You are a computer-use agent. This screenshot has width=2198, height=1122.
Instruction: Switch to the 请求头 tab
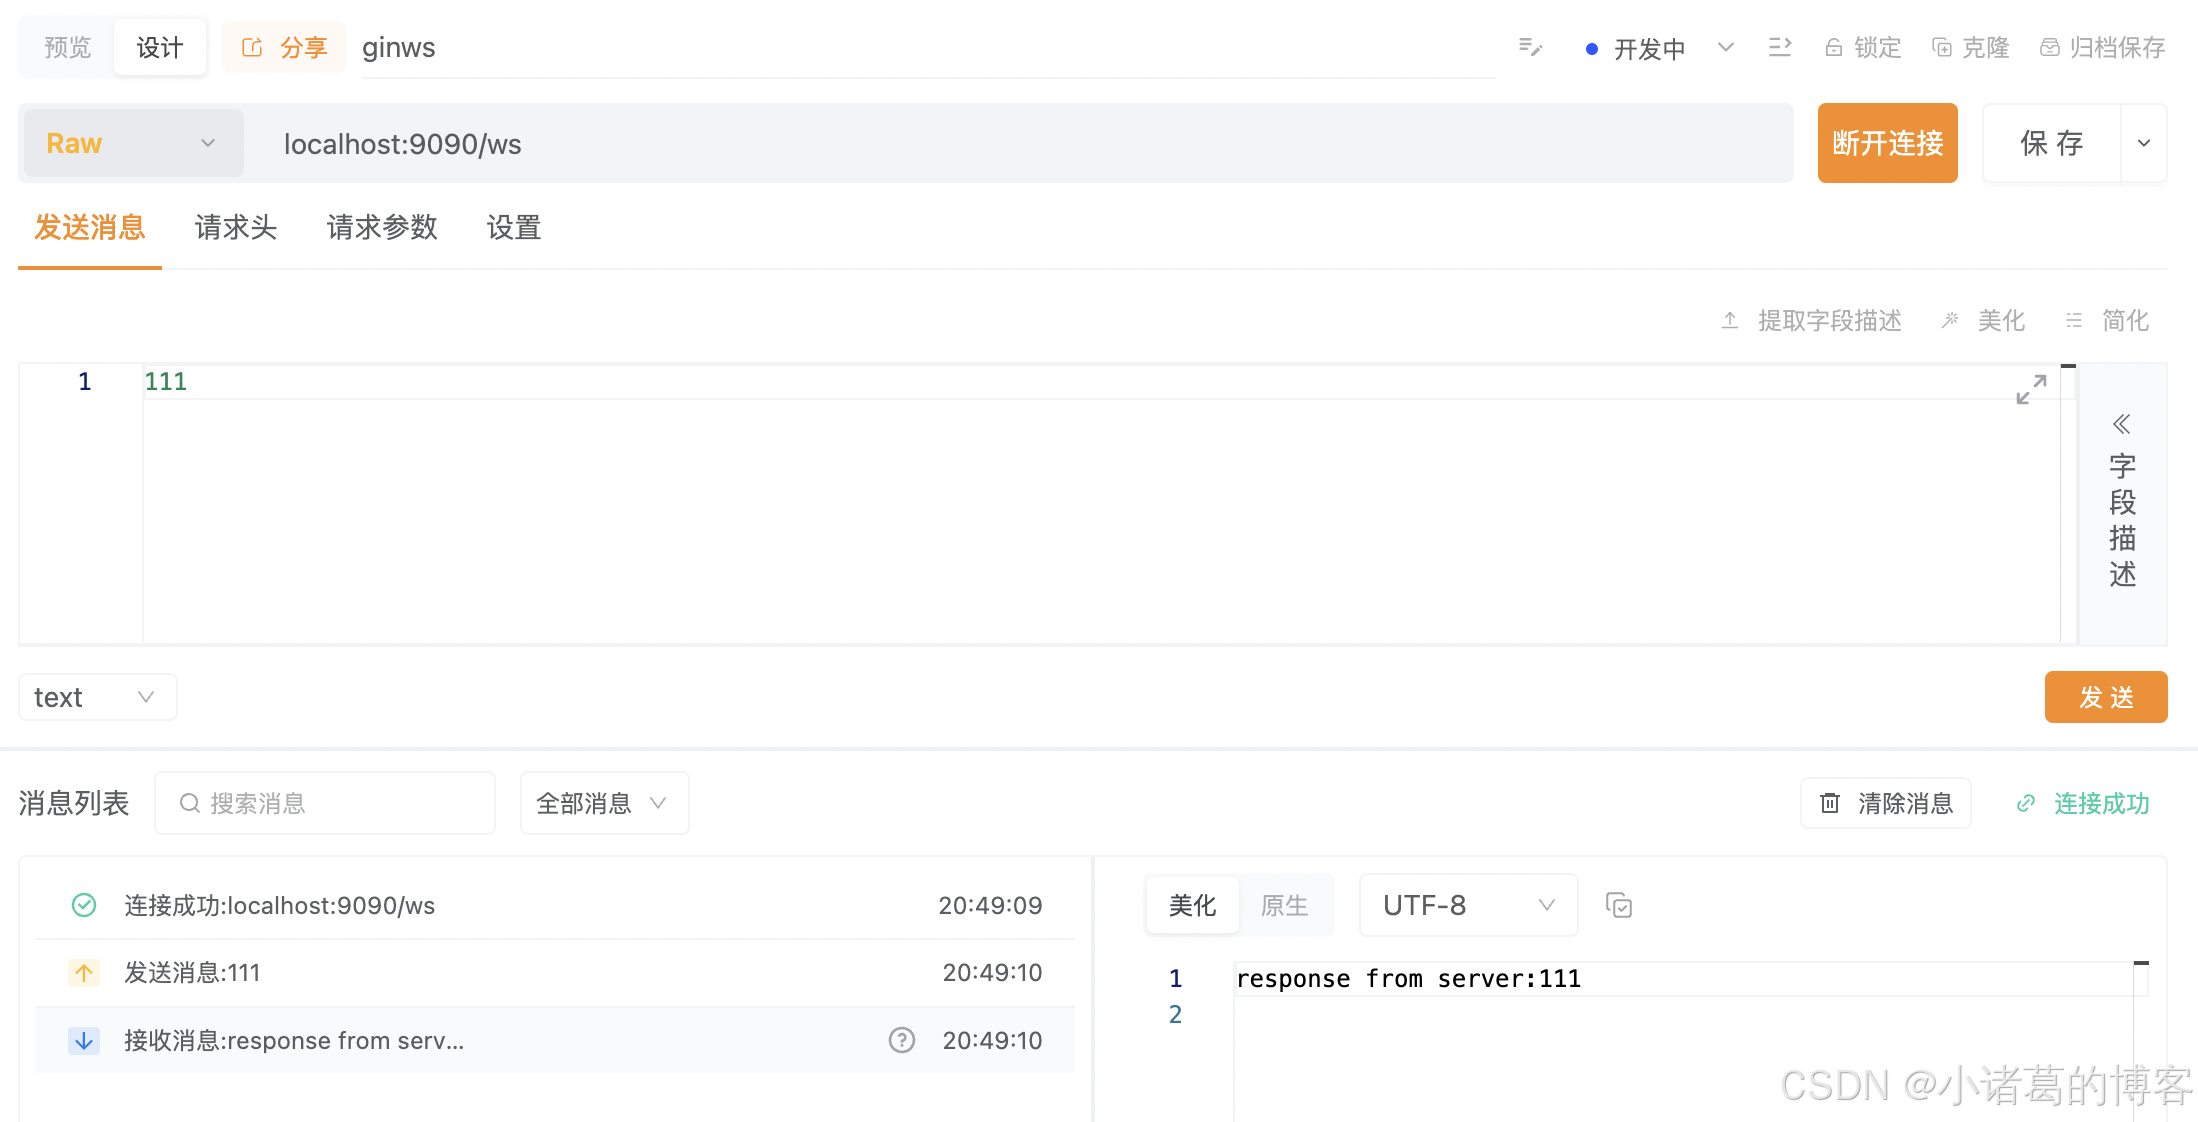point(236,228)
